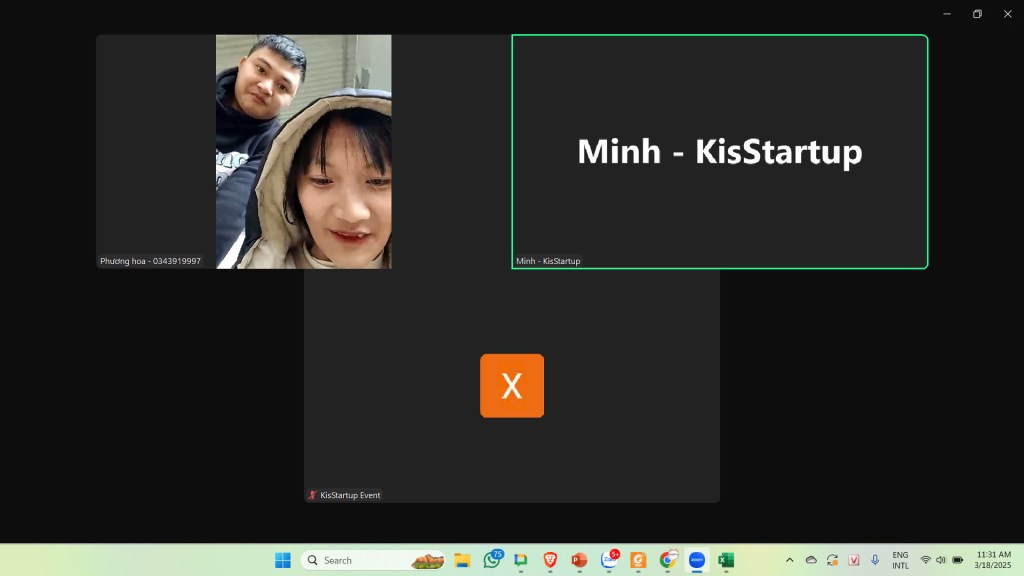The image size is (1024, 576).
Task: Mute the microphone via the tray microphone icon
Action: click(x=875, y=560)
